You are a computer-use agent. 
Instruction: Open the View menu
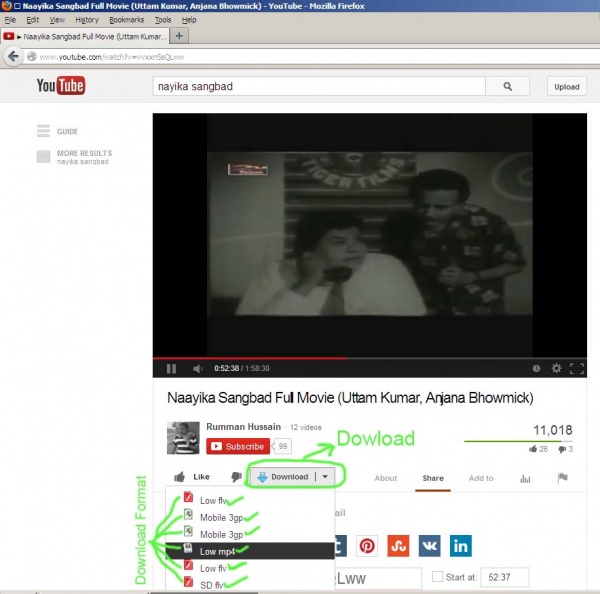(x=57, y=20)
